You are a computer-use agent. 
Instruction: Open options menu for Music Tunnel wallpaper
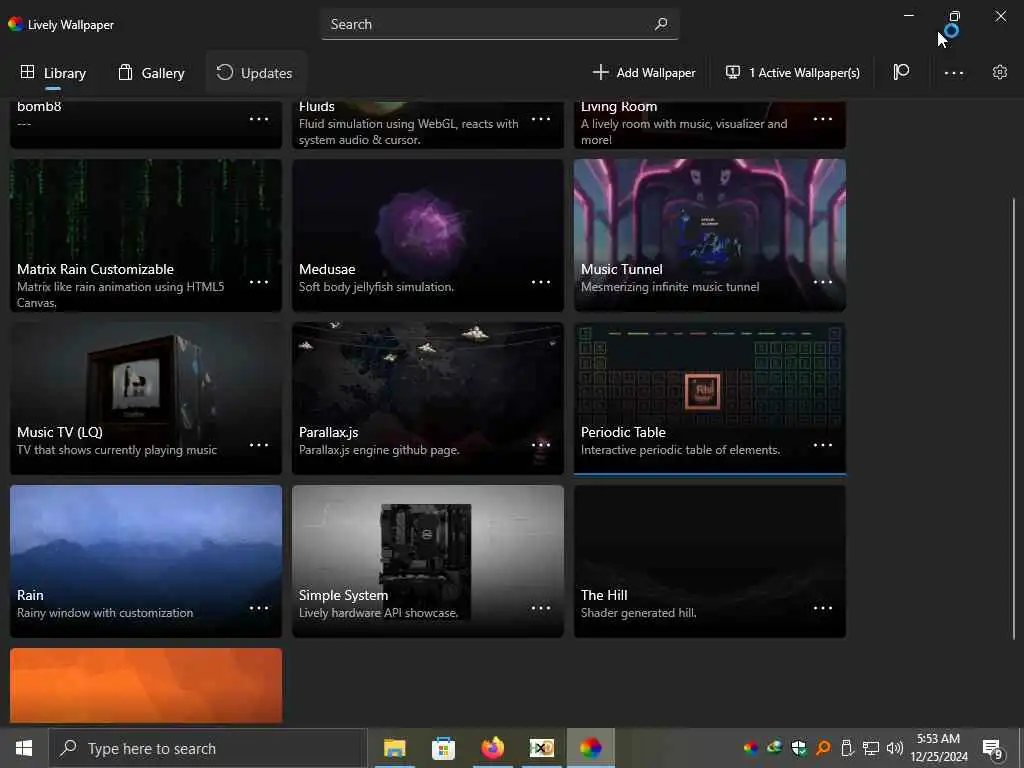[x=823, y=282]
